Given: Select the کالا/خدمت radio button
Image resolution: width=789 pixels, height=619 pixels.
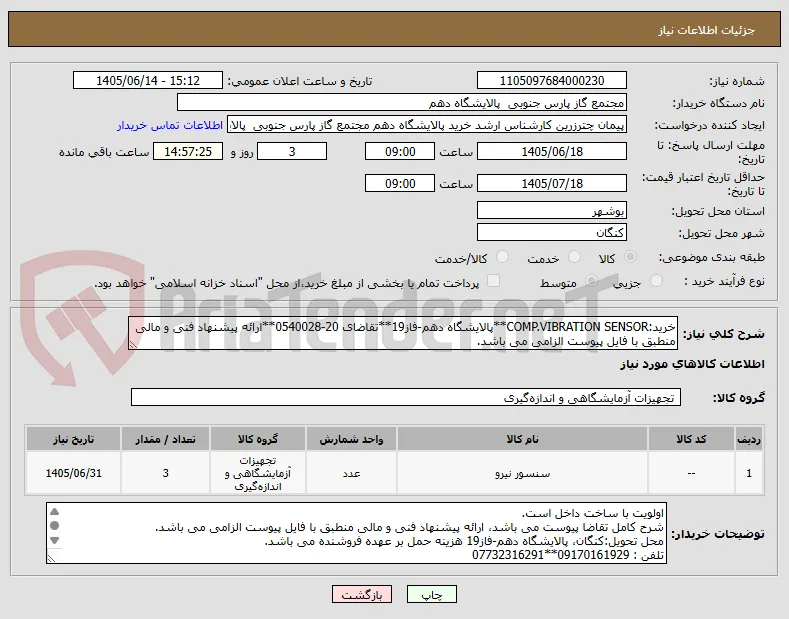Looking at the screenshot, I should (x=502, y=257).
